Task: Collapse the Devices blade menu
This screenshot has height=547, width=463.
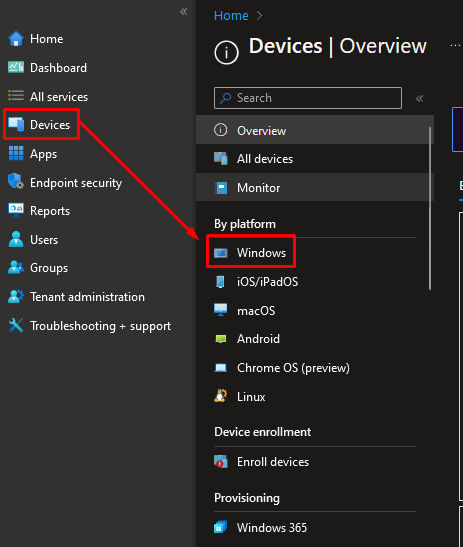Action: coord(419,98)
